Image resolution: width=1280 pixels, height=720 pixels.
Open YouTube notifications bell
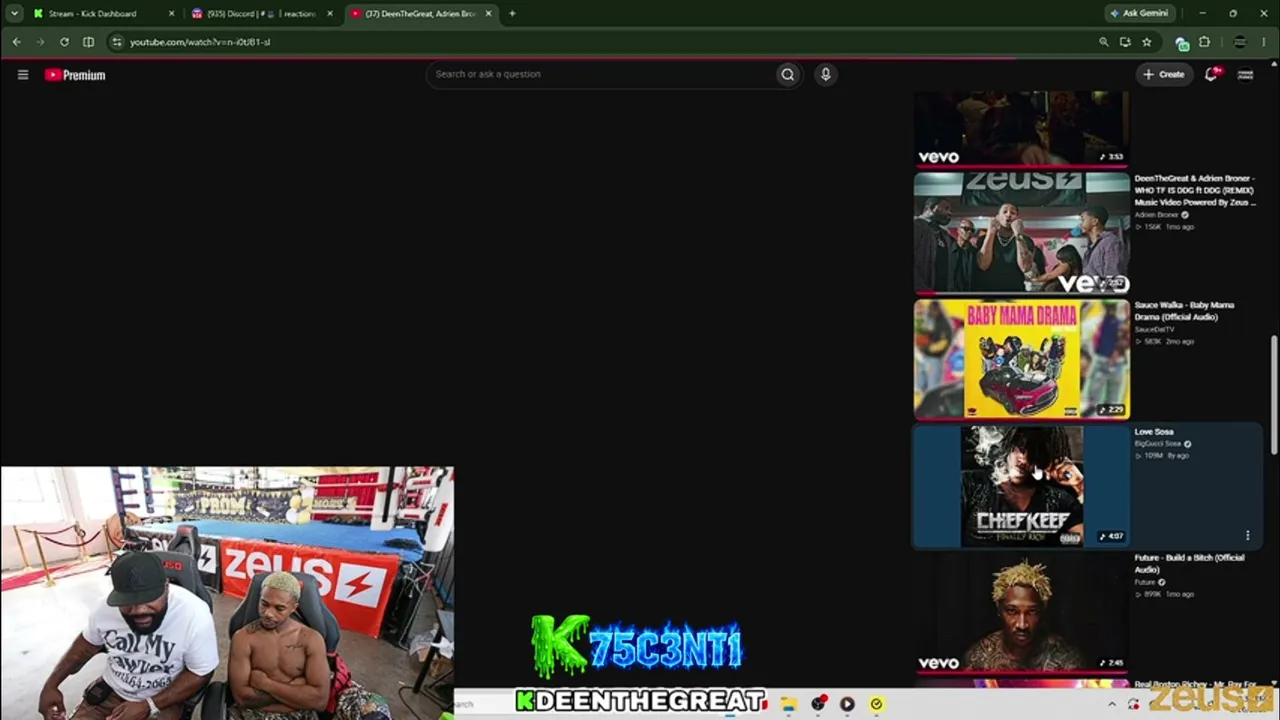tap(1211, 74)
